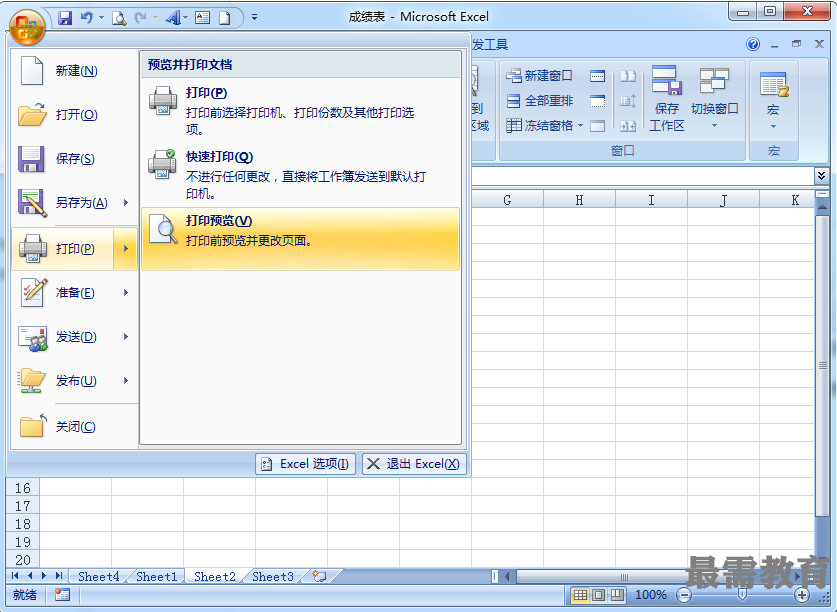Switch to Sheet1 tab
This screenshot has height=612, width=837.
tap(156, 577)
